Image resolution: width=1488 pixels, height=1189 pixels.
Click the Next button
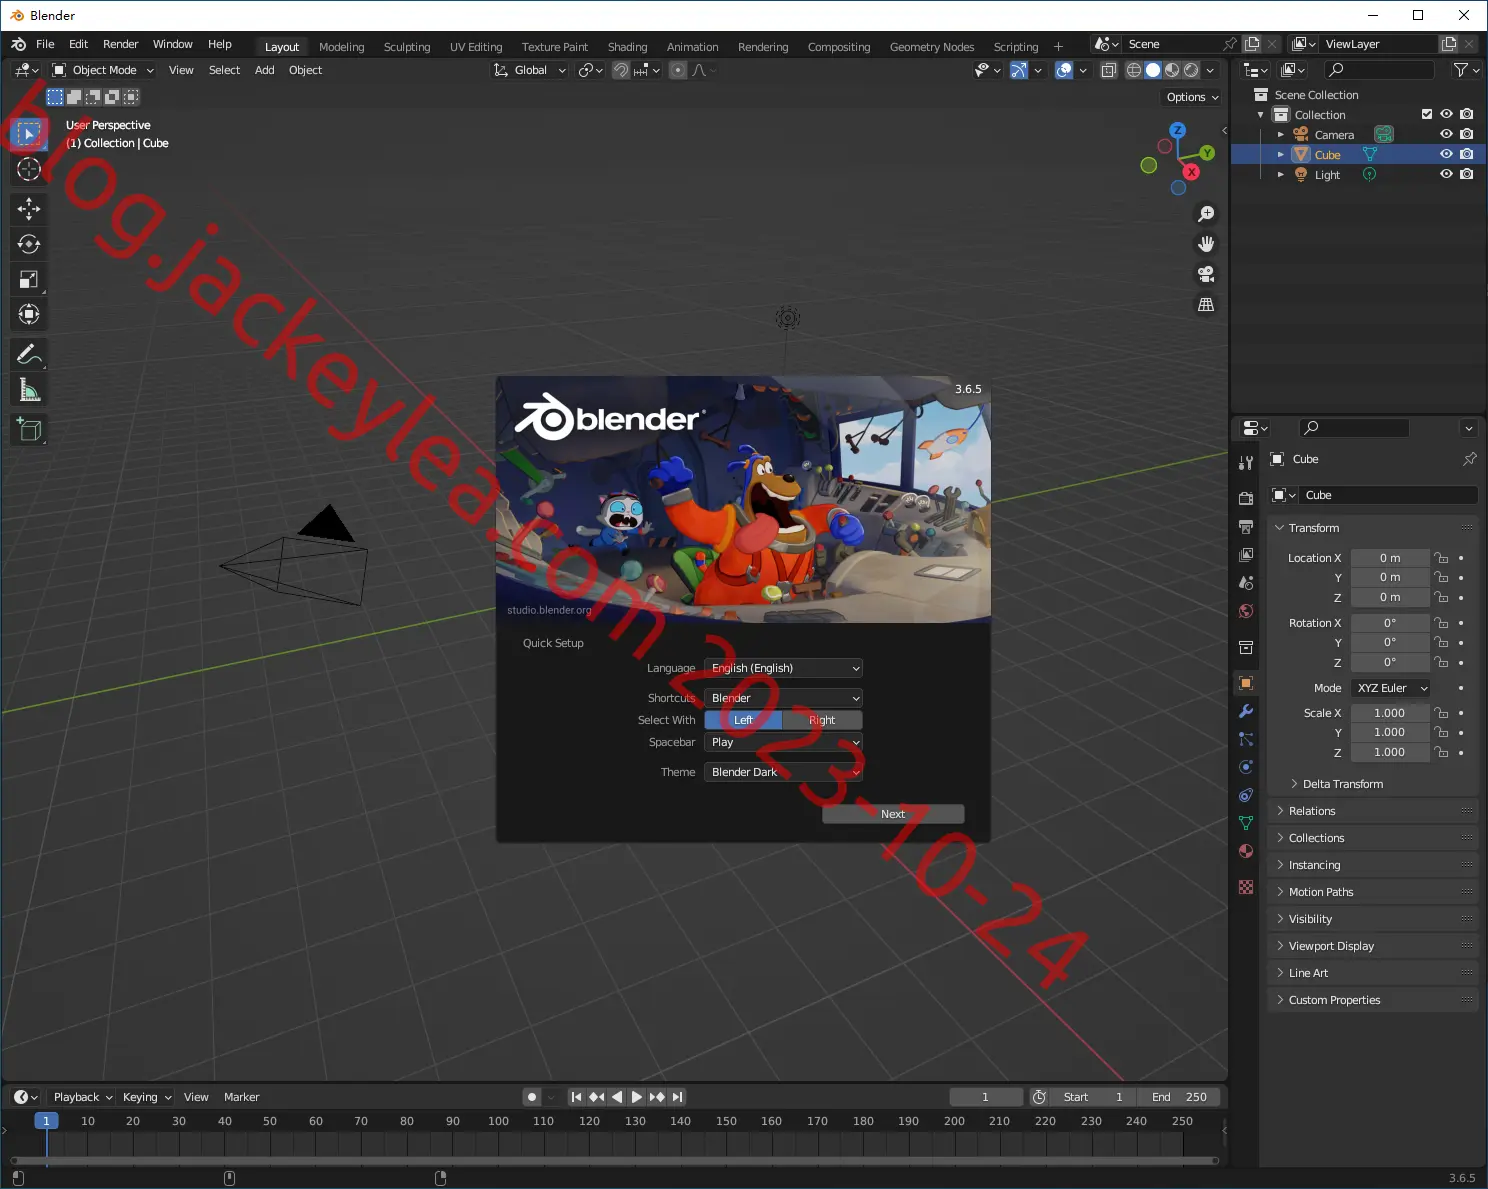point(893,814)
